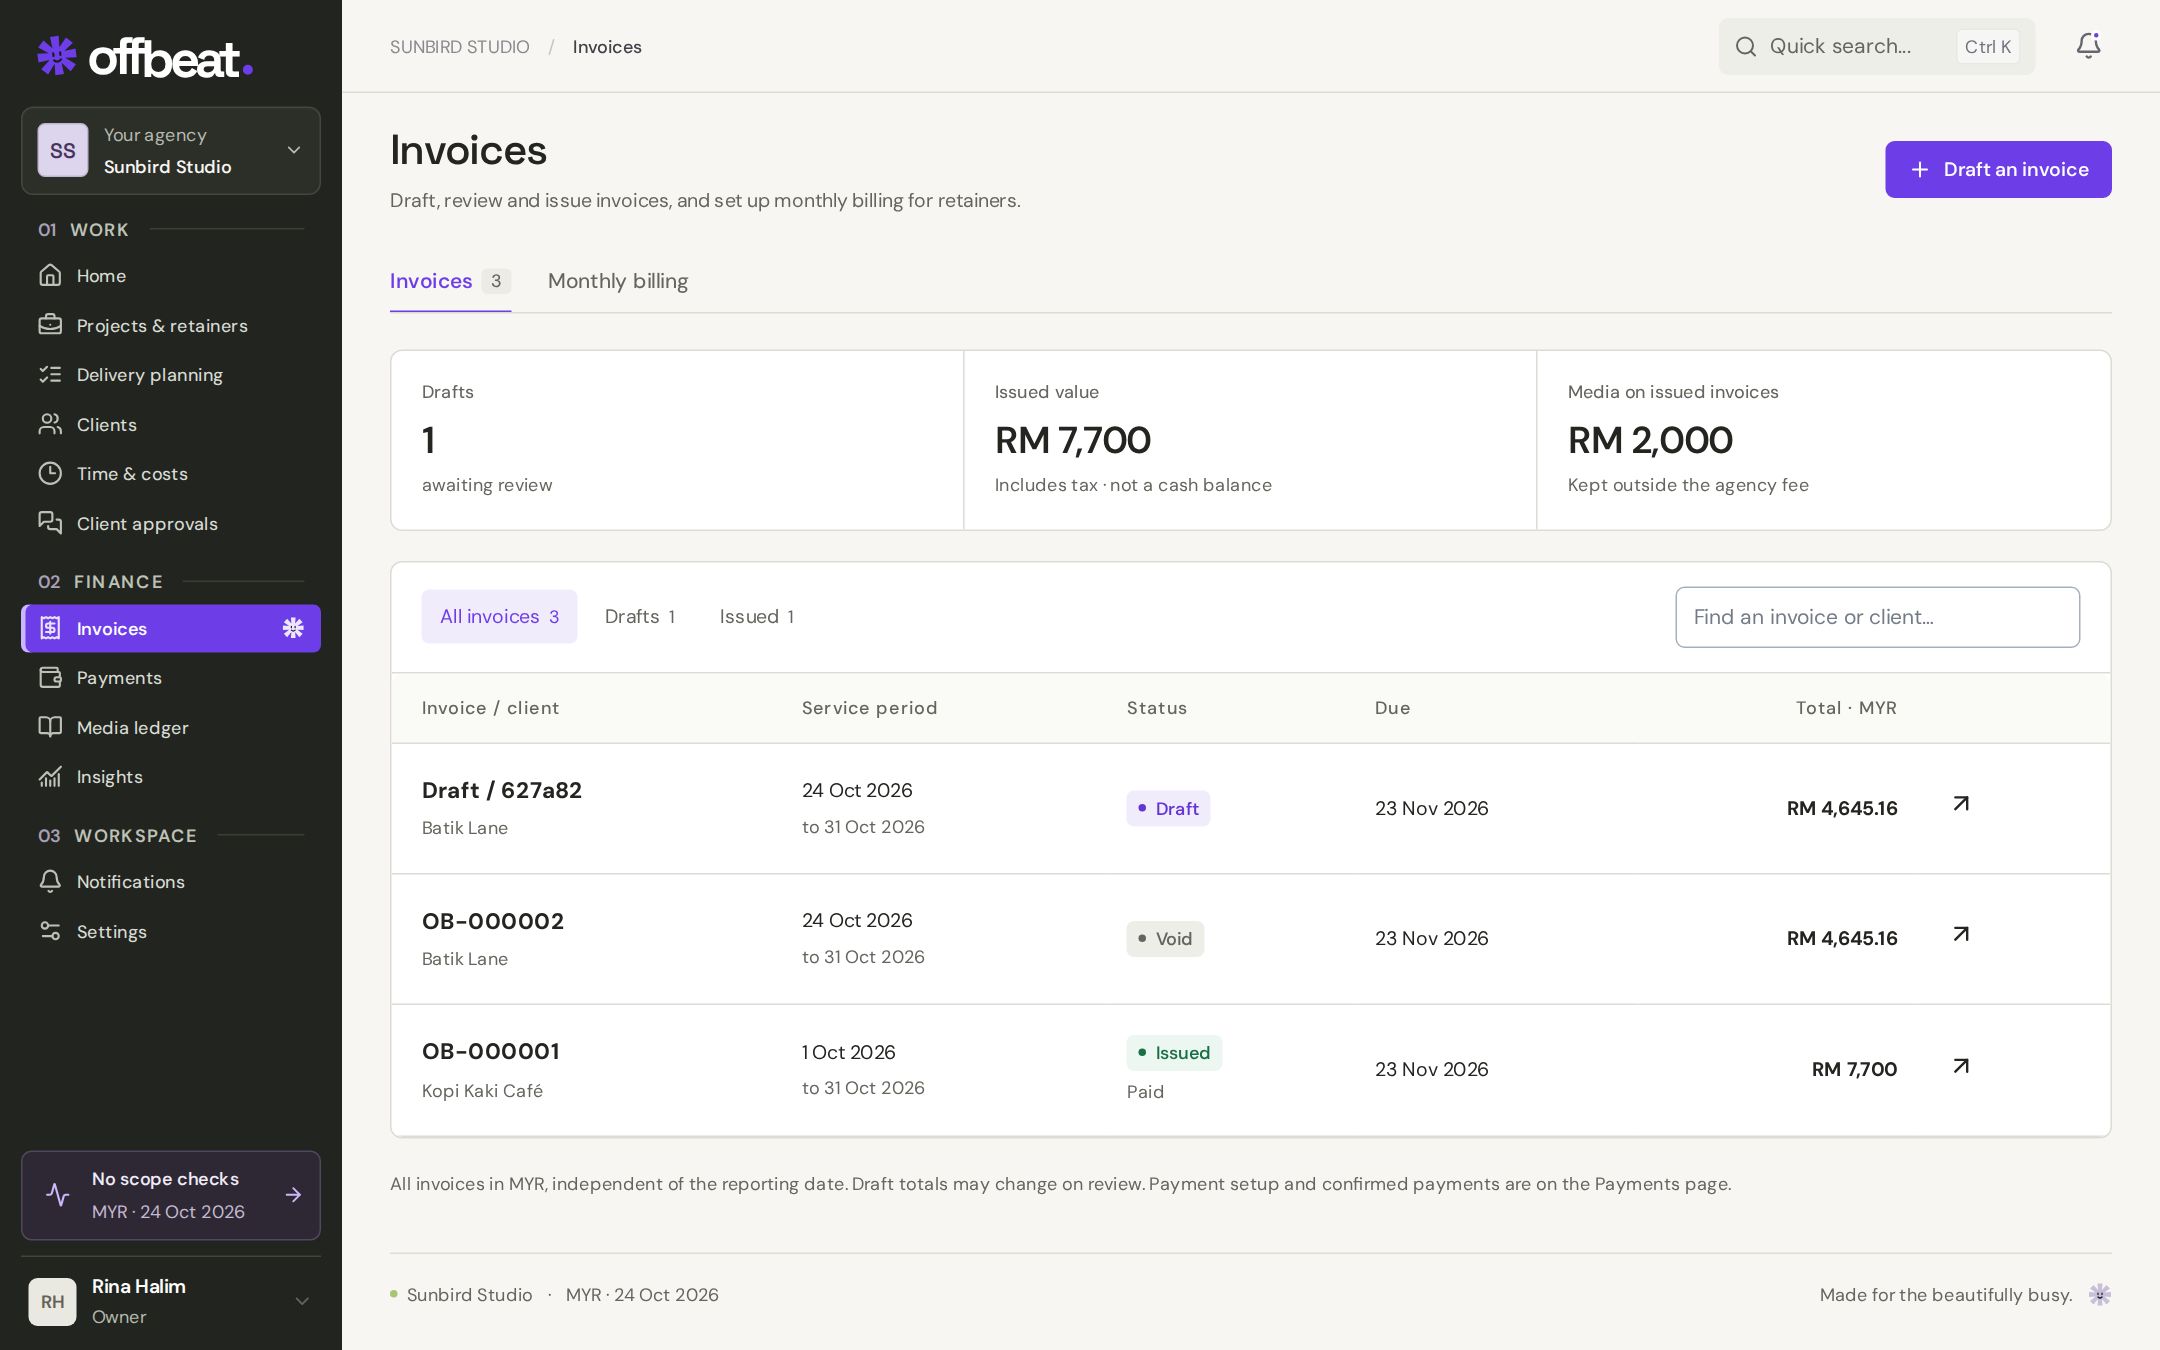Open the Quick search box

(x=1876, y=46)
